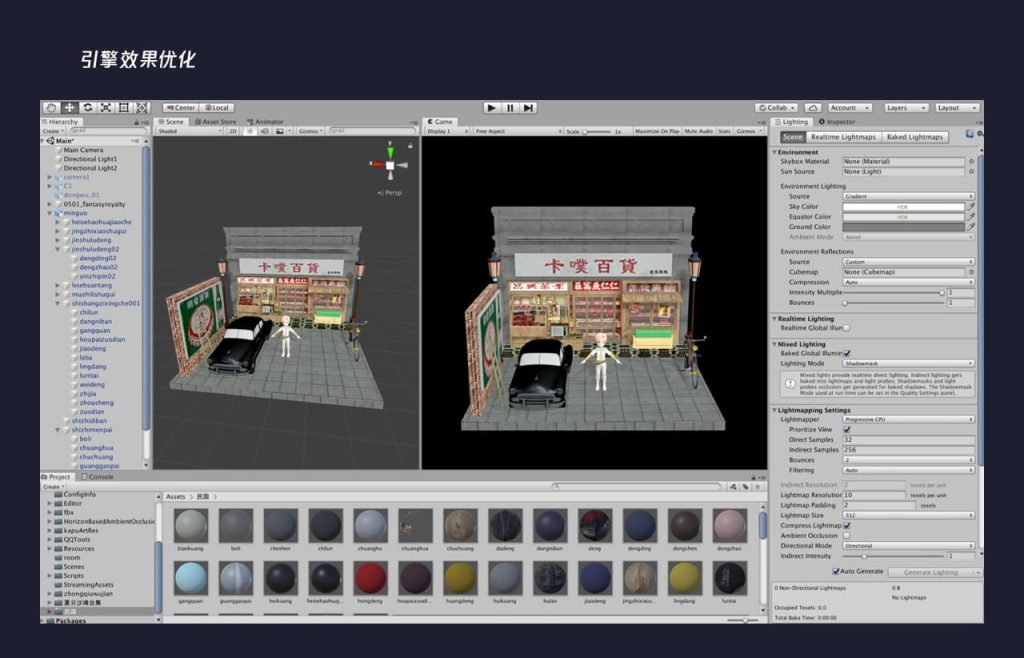Click the Pause button
1024x658 pixels.
(x=510, y=108)
